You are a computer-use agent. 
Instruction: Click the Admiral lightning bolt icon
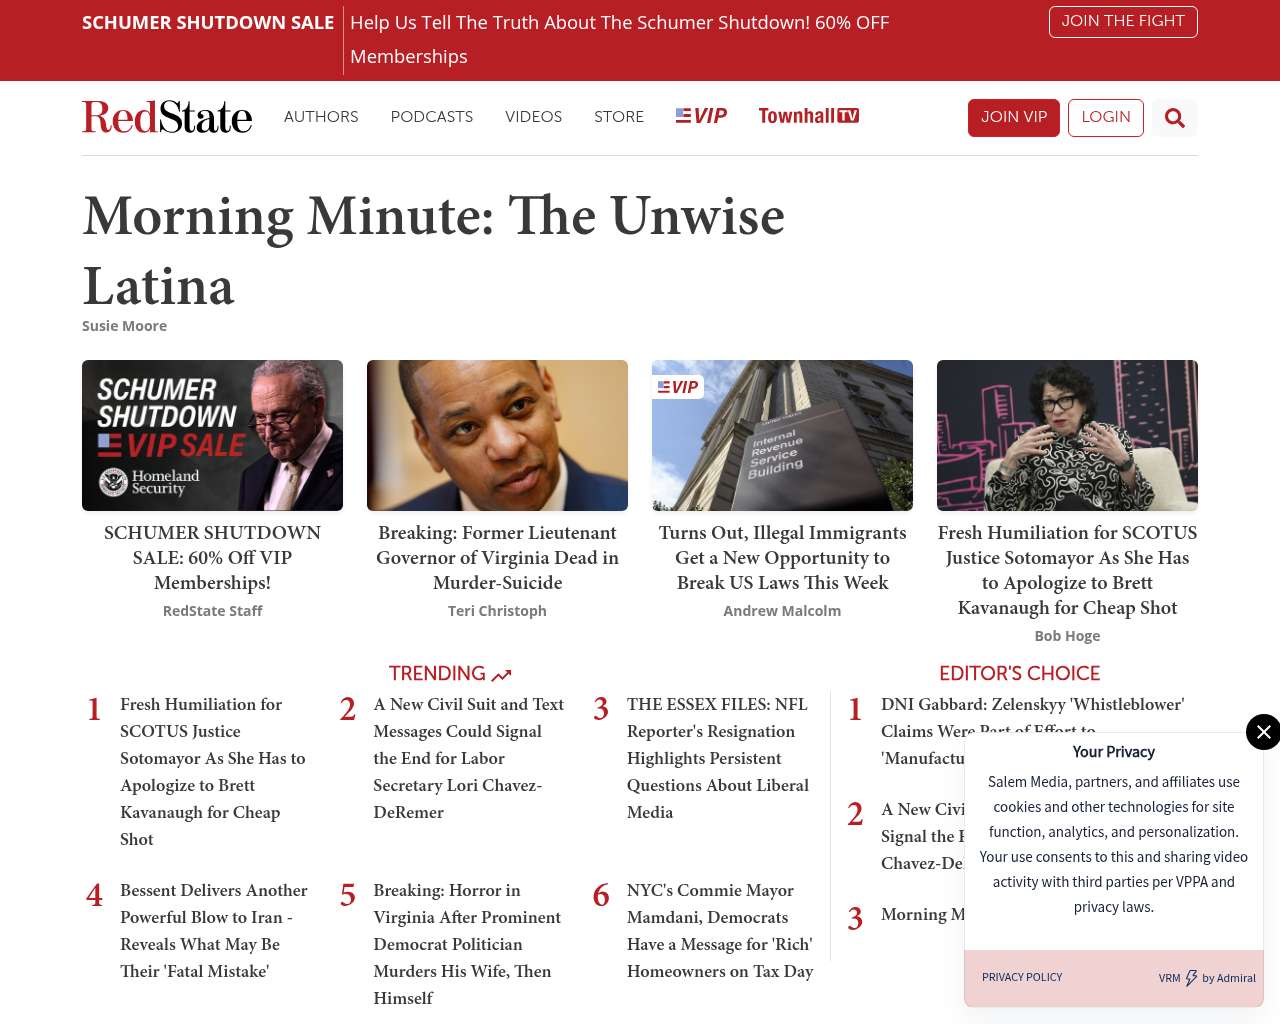(1191, 978)
